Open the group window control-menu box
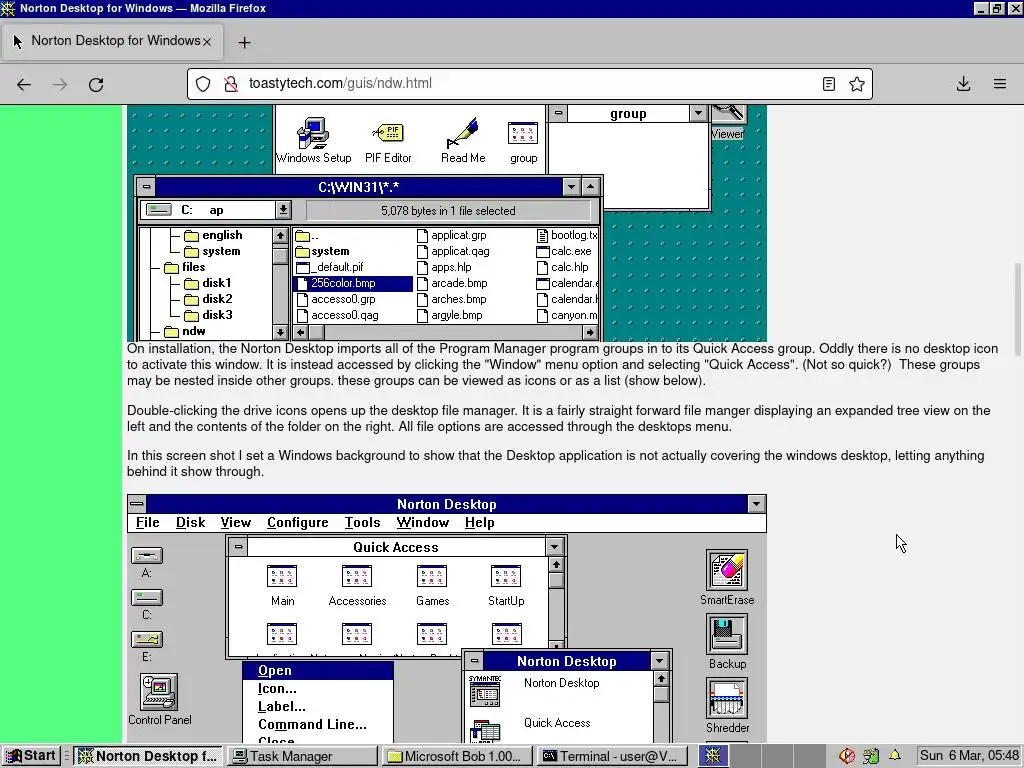The width and height of the screenshot is (1024, 768). (558, 113)
